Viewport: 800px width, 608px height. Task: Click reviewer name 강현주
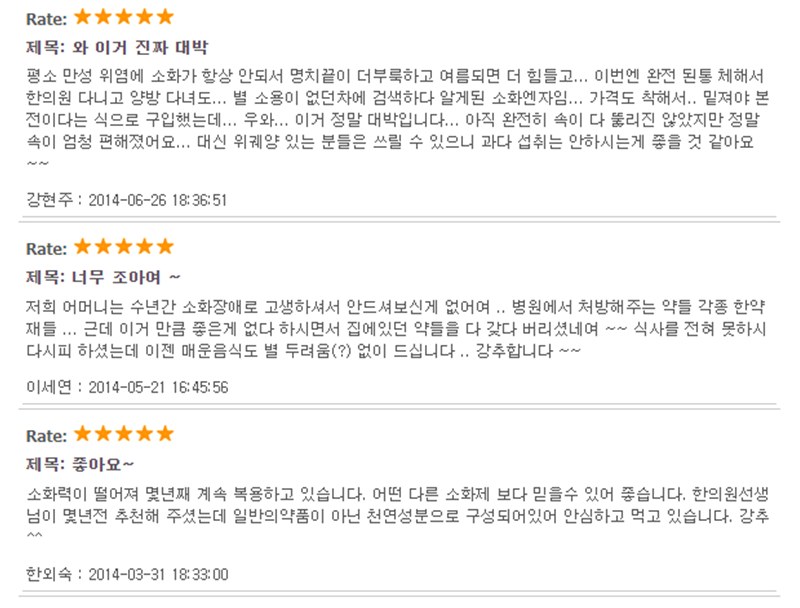click(49, 199)
